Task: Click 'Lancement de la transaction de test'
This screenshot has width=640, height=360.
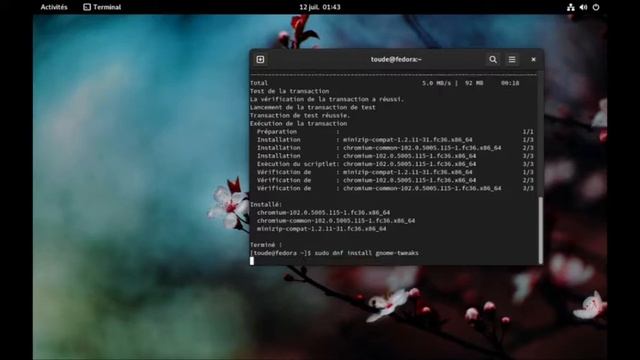Action: tap(313, 107)
